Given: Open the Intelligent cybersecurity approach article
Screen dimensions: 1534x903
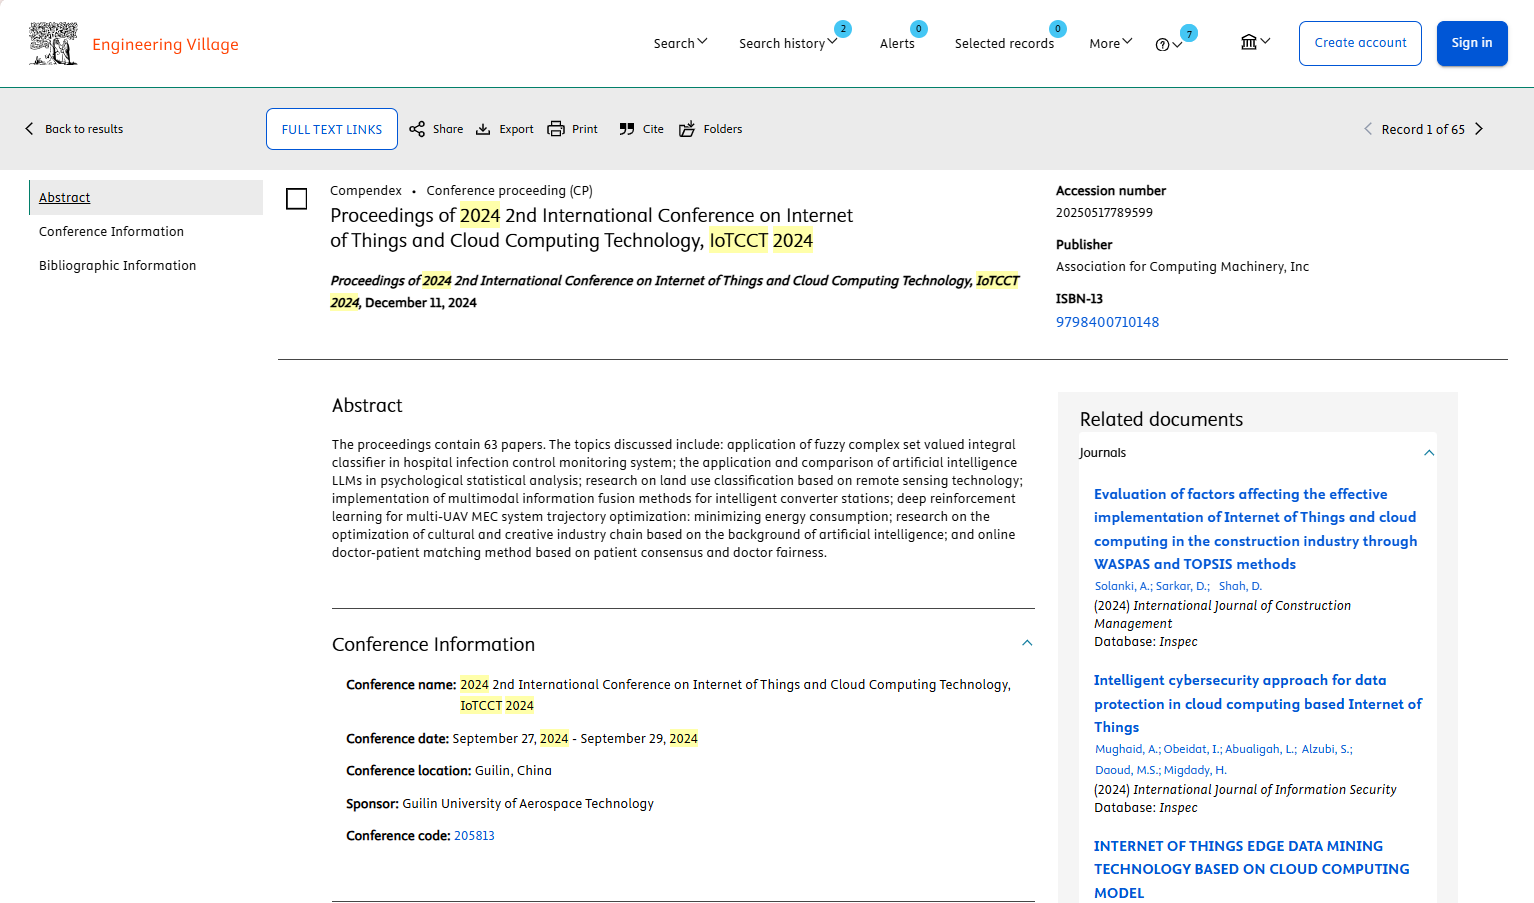Looking at the screenshot, I should 1257,704.
